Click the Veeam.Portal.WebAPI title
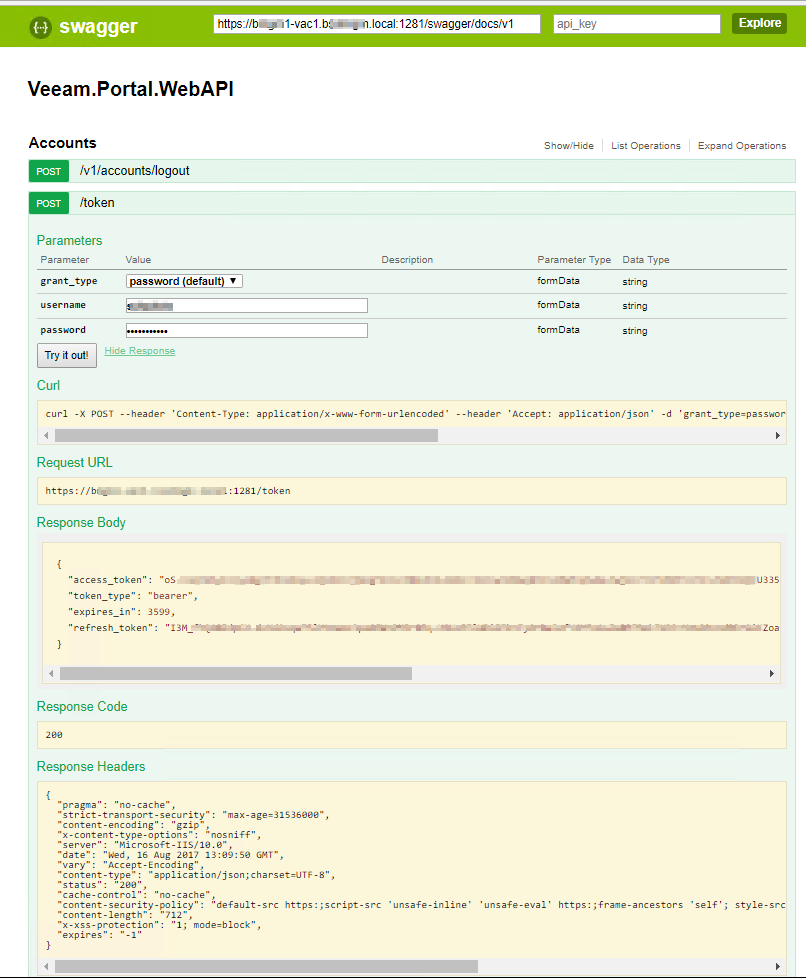This screenshot has height=978, width=806. coord(131,89)
